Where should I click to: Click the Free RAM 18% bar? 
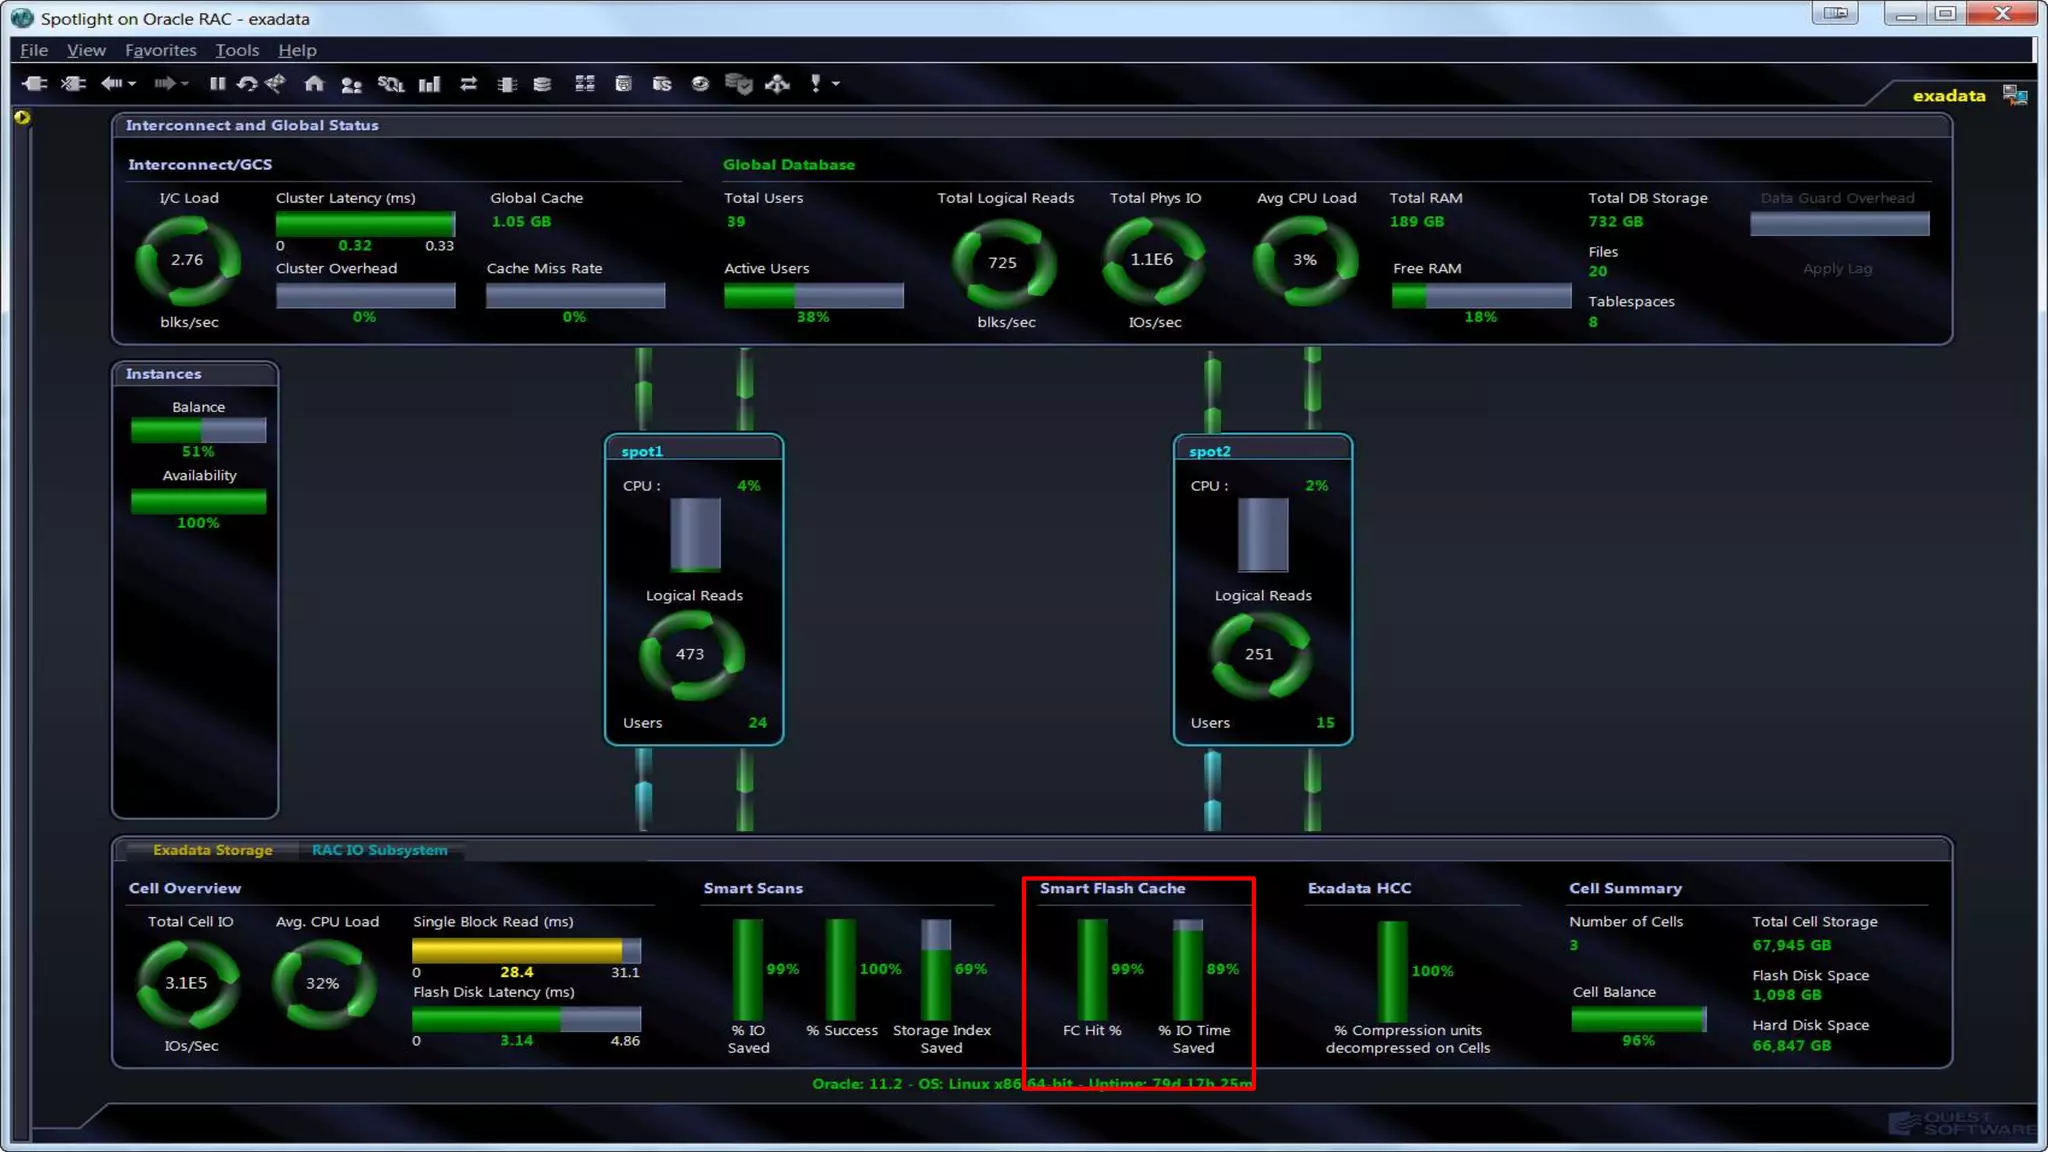click(x=1481, y=296)
